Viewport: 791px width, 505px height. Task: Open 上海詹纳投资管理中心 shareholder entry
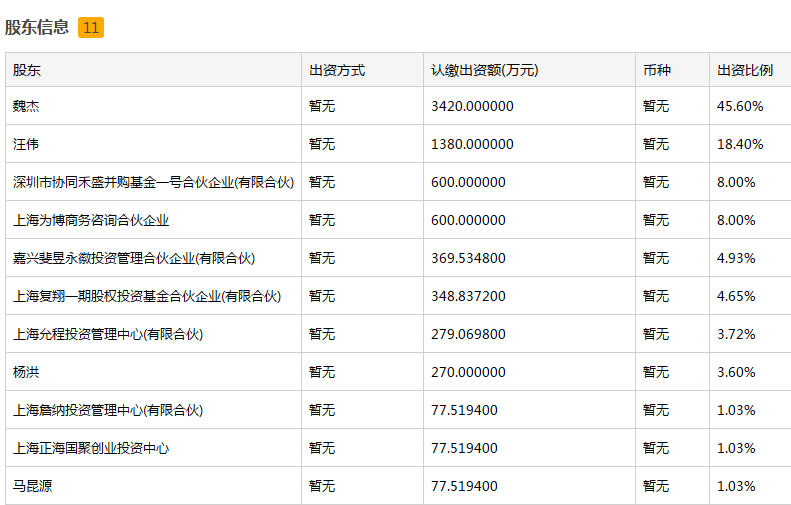click(108, 410)
